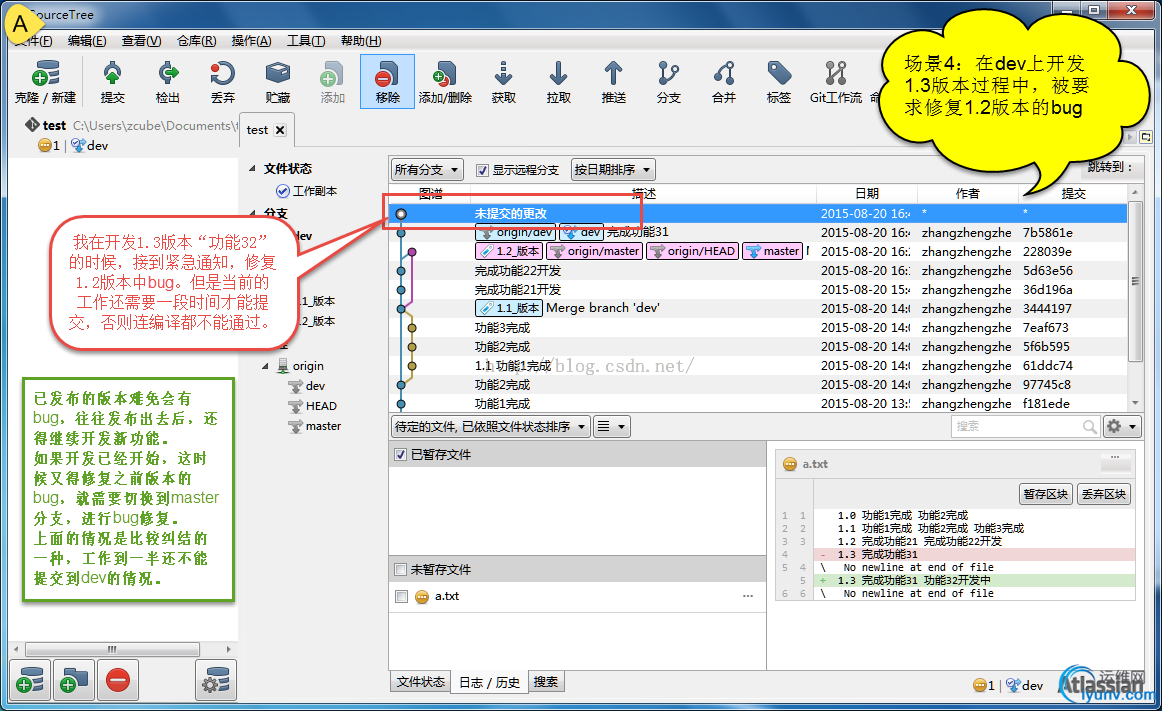This screenshot has height=711, width=1162.
Task: Click the Stage hunk (暂存区块) button
Action: (1045, 494)
